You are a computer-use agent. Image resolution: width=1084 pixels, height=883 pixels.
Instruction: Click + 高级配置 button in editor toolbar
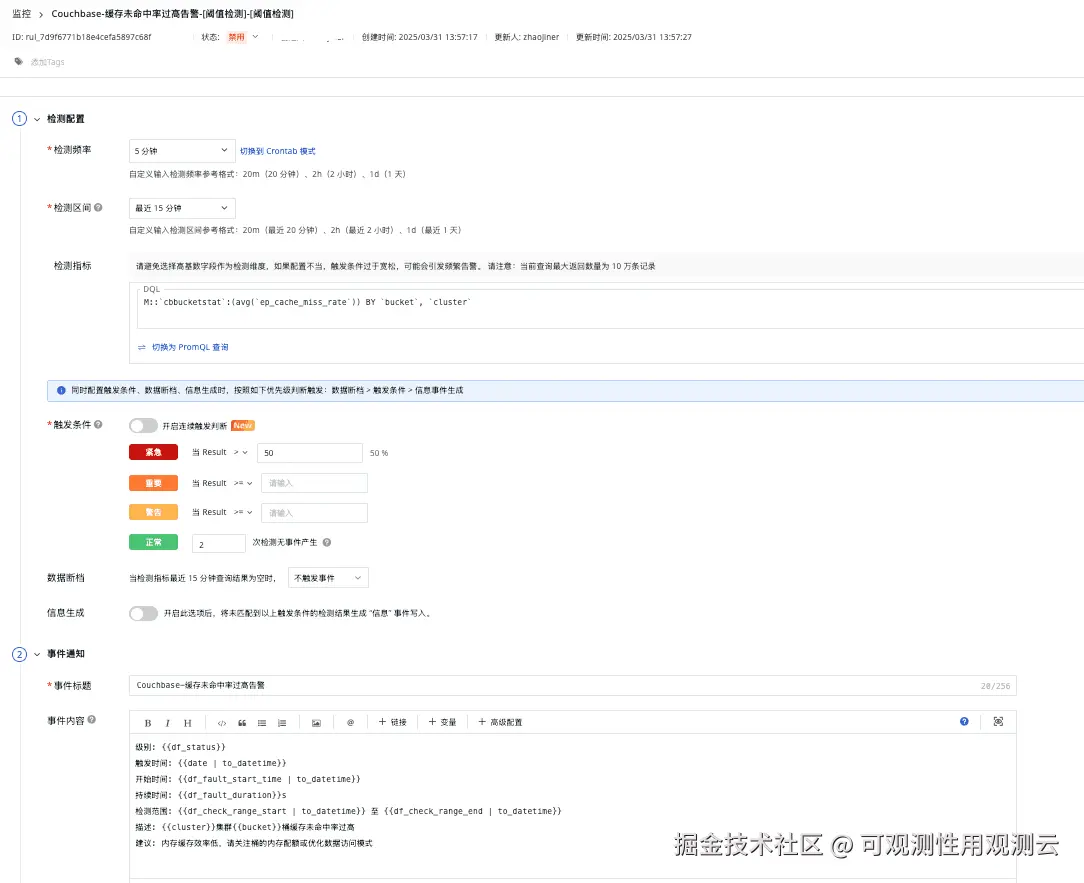click(x=501, y=723)
